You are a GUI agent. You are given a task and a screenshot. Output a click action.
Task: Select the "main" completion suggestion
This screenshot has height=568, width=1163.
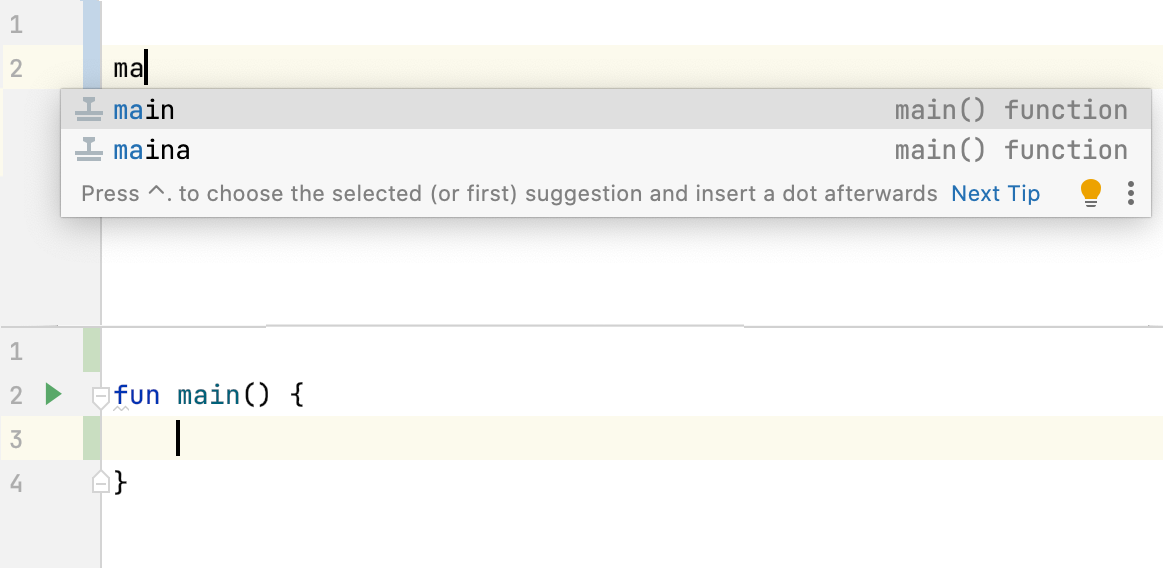click(x=144, y=109)
